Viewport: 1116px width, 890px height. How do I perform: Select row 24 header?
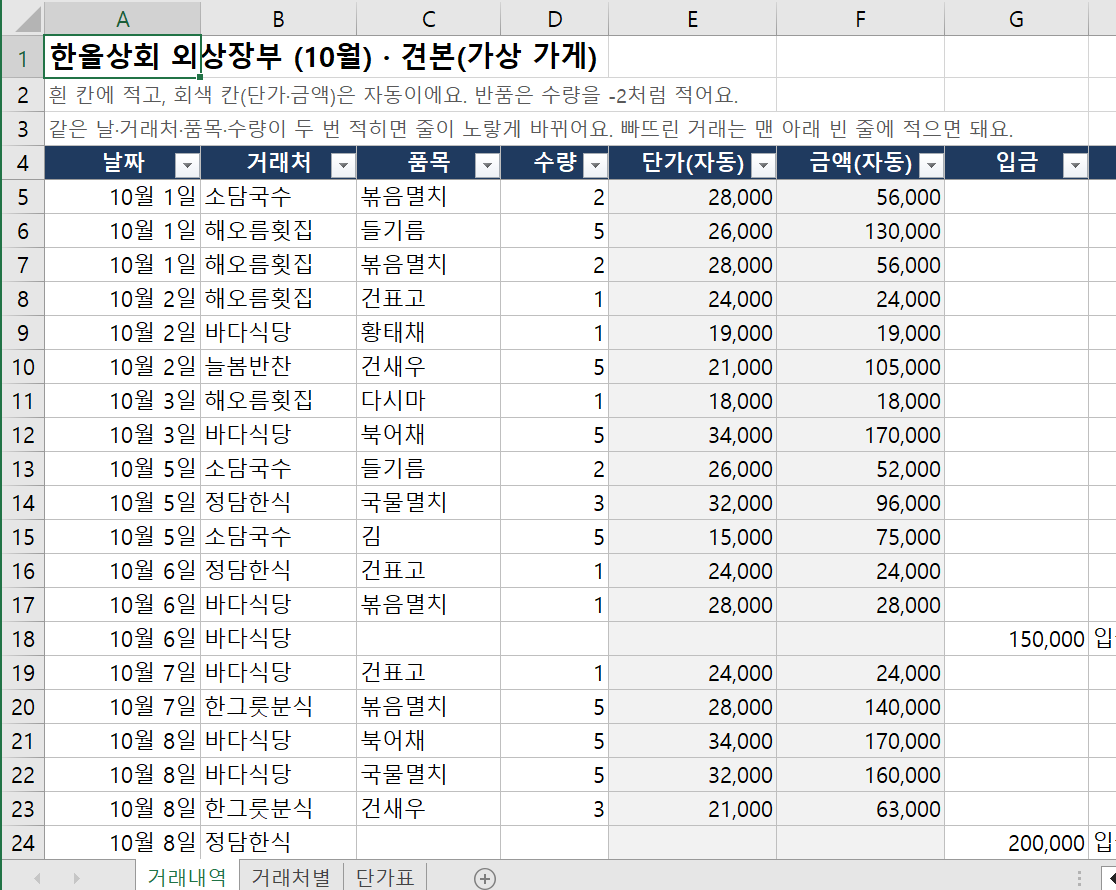click(x=23, y=842)
